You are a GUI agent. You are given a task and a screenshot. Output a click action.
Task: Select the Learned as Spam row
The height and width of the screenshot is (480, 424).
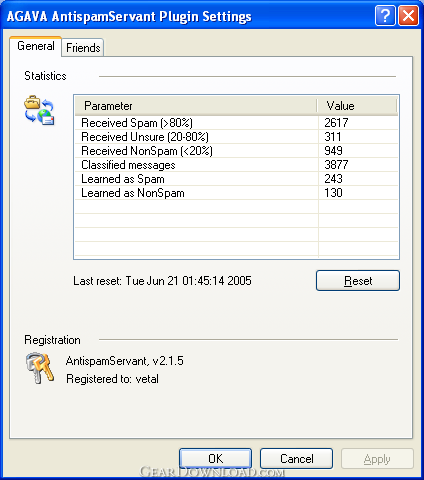(236, 179)
